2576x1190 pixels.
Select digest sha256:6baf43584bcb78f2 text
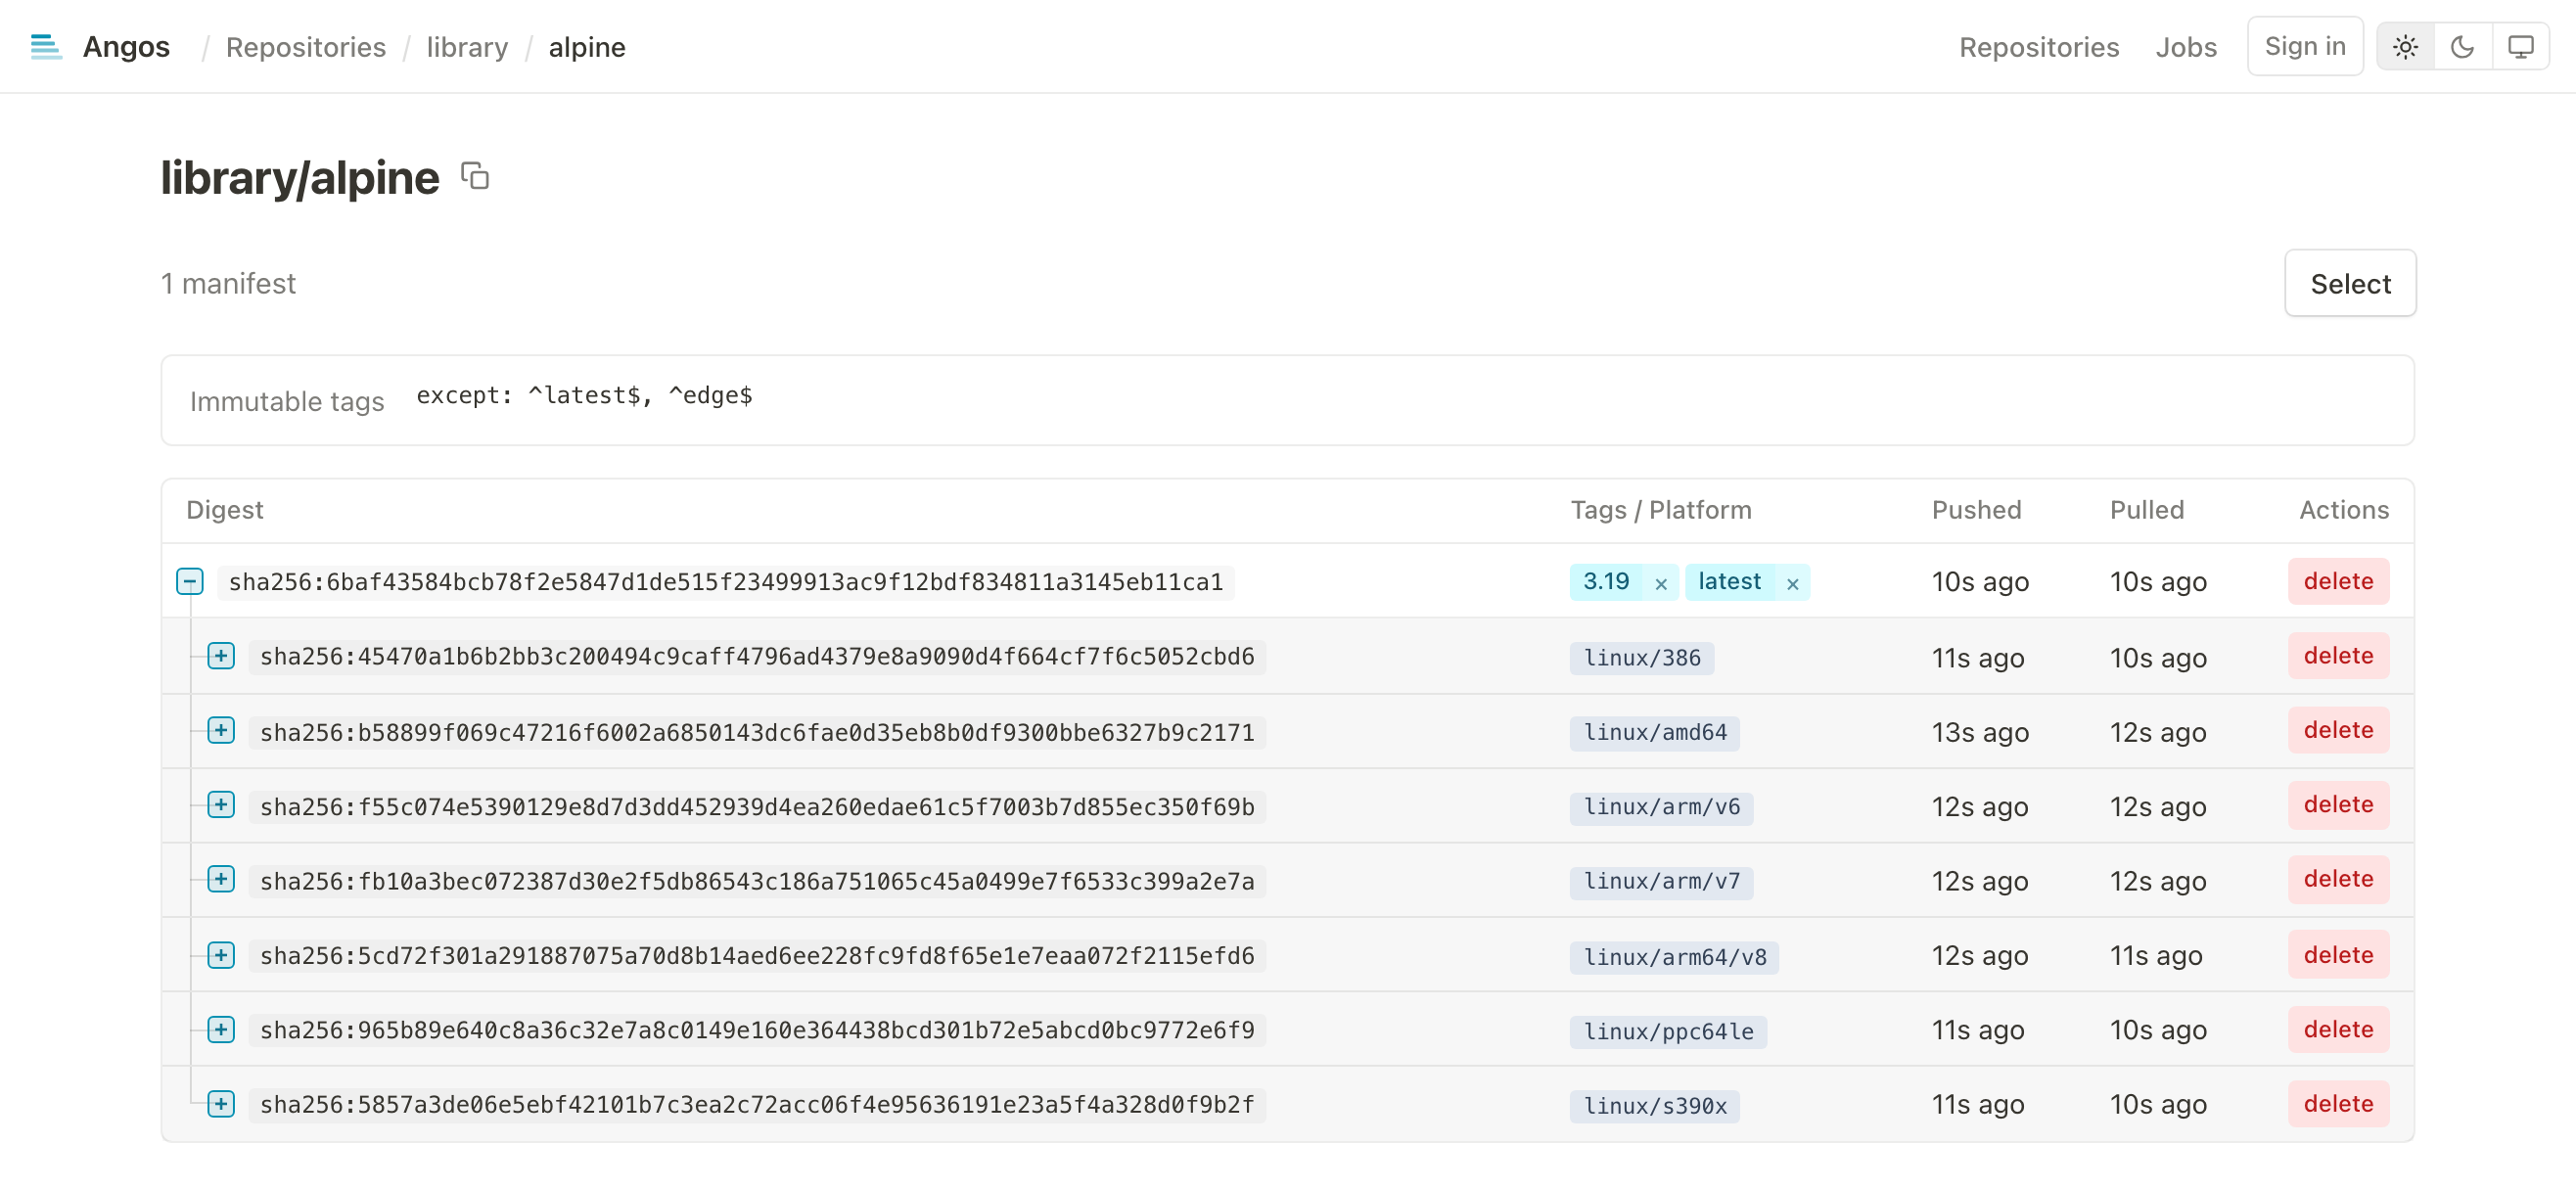(x=726, y=582)
